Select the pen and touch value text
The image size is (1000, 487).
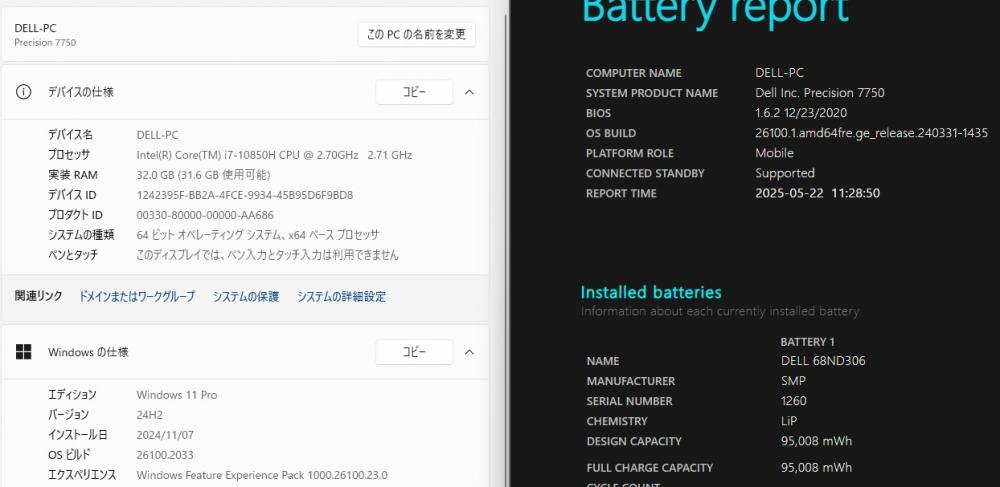(267, 255)
